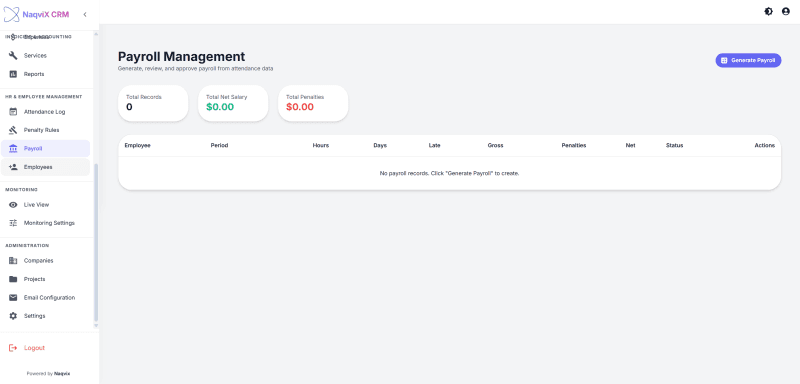This screenshot has height=384, width=800.
Task: Click the Payroll bank icon
Action: click(13, 148)
